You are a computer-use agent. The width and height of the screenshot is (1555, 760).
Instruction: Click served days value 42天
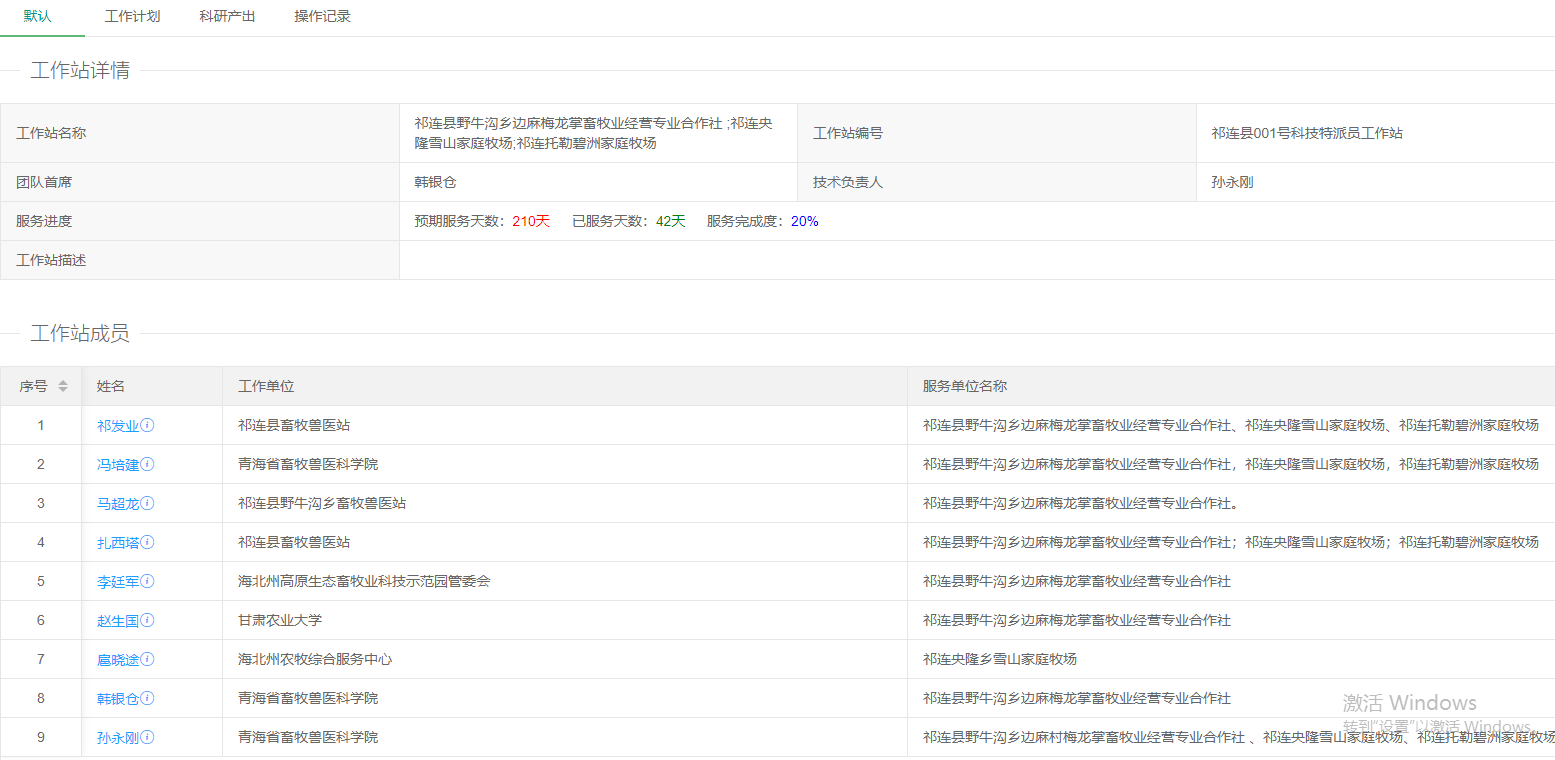pos(671,221)
